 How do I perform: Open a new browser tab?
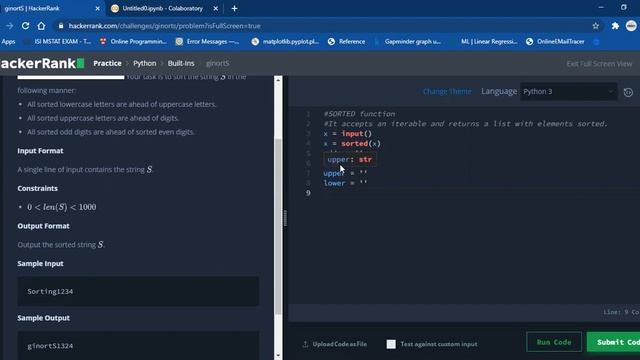pos(234,8)
